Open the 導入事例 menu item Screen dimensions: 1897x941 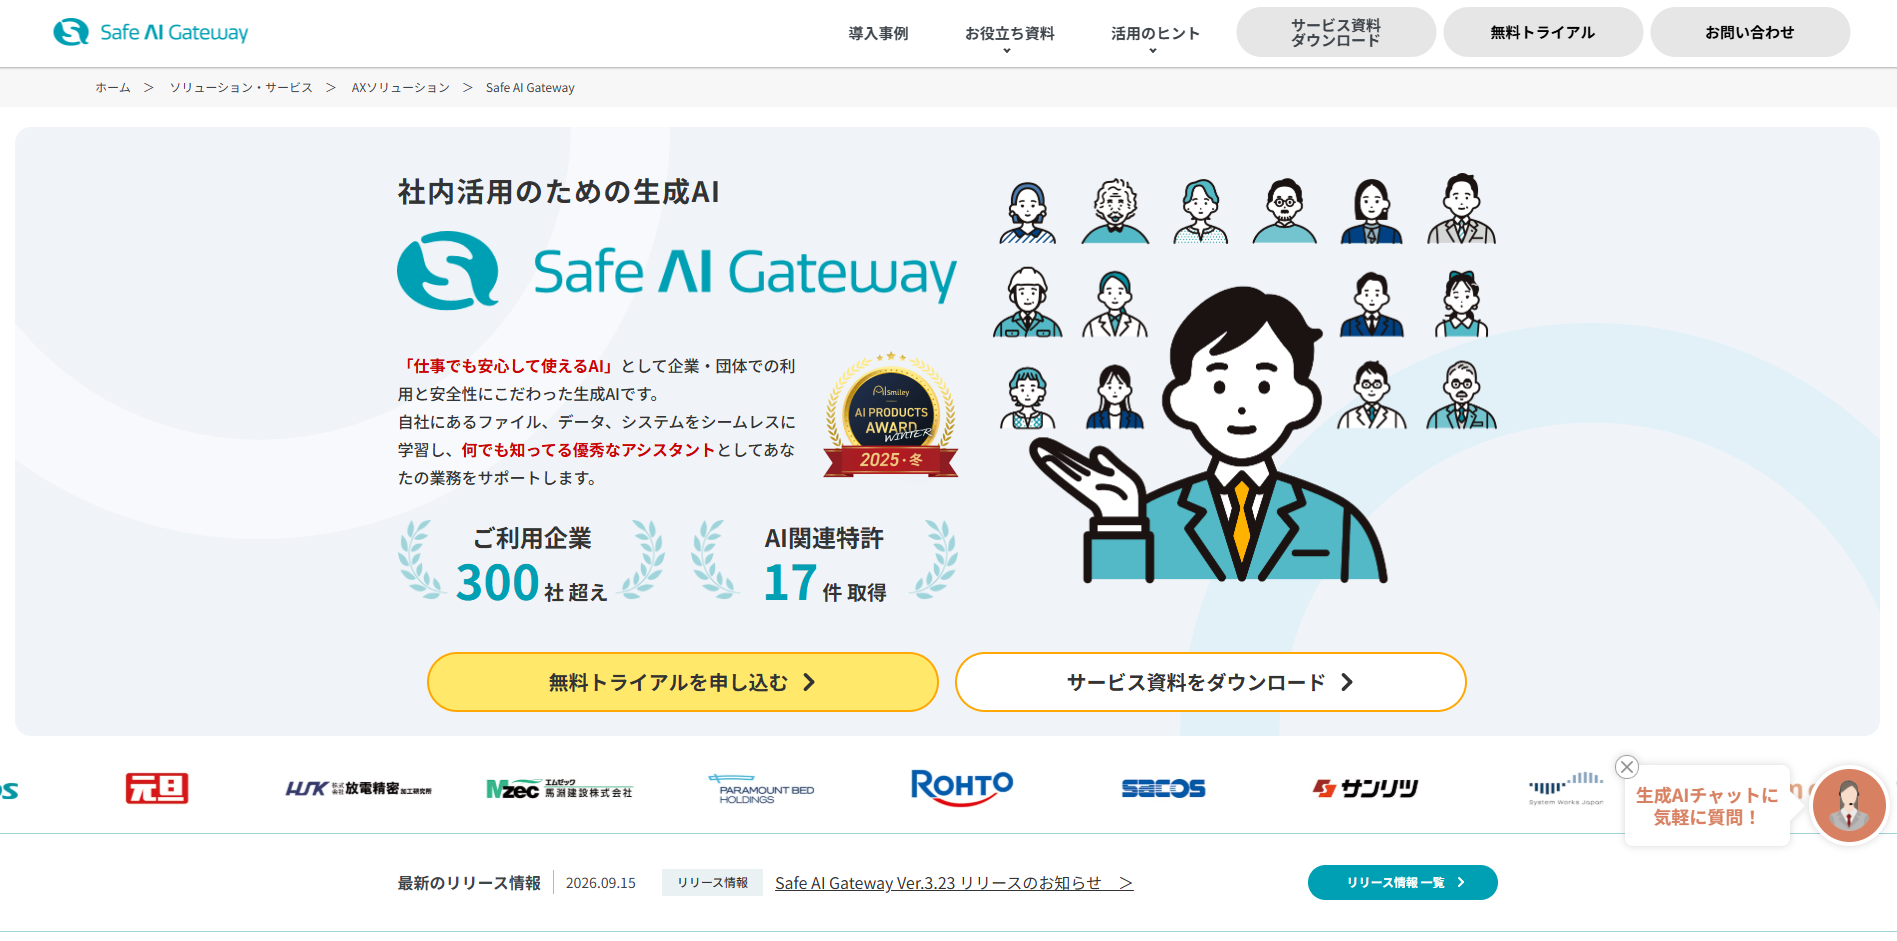[x=878, y=33]
